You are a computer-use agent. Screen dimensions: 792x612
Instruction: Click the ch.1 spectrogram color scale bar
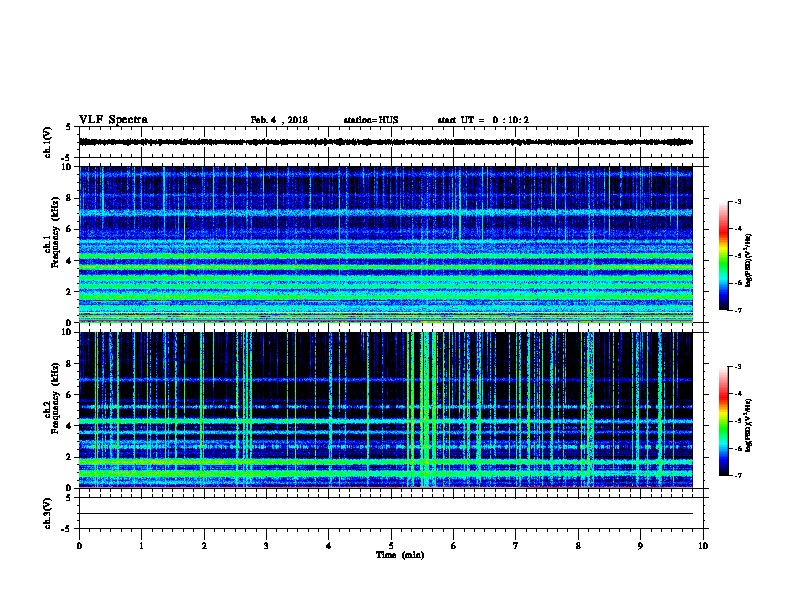(x=723, y=256)
